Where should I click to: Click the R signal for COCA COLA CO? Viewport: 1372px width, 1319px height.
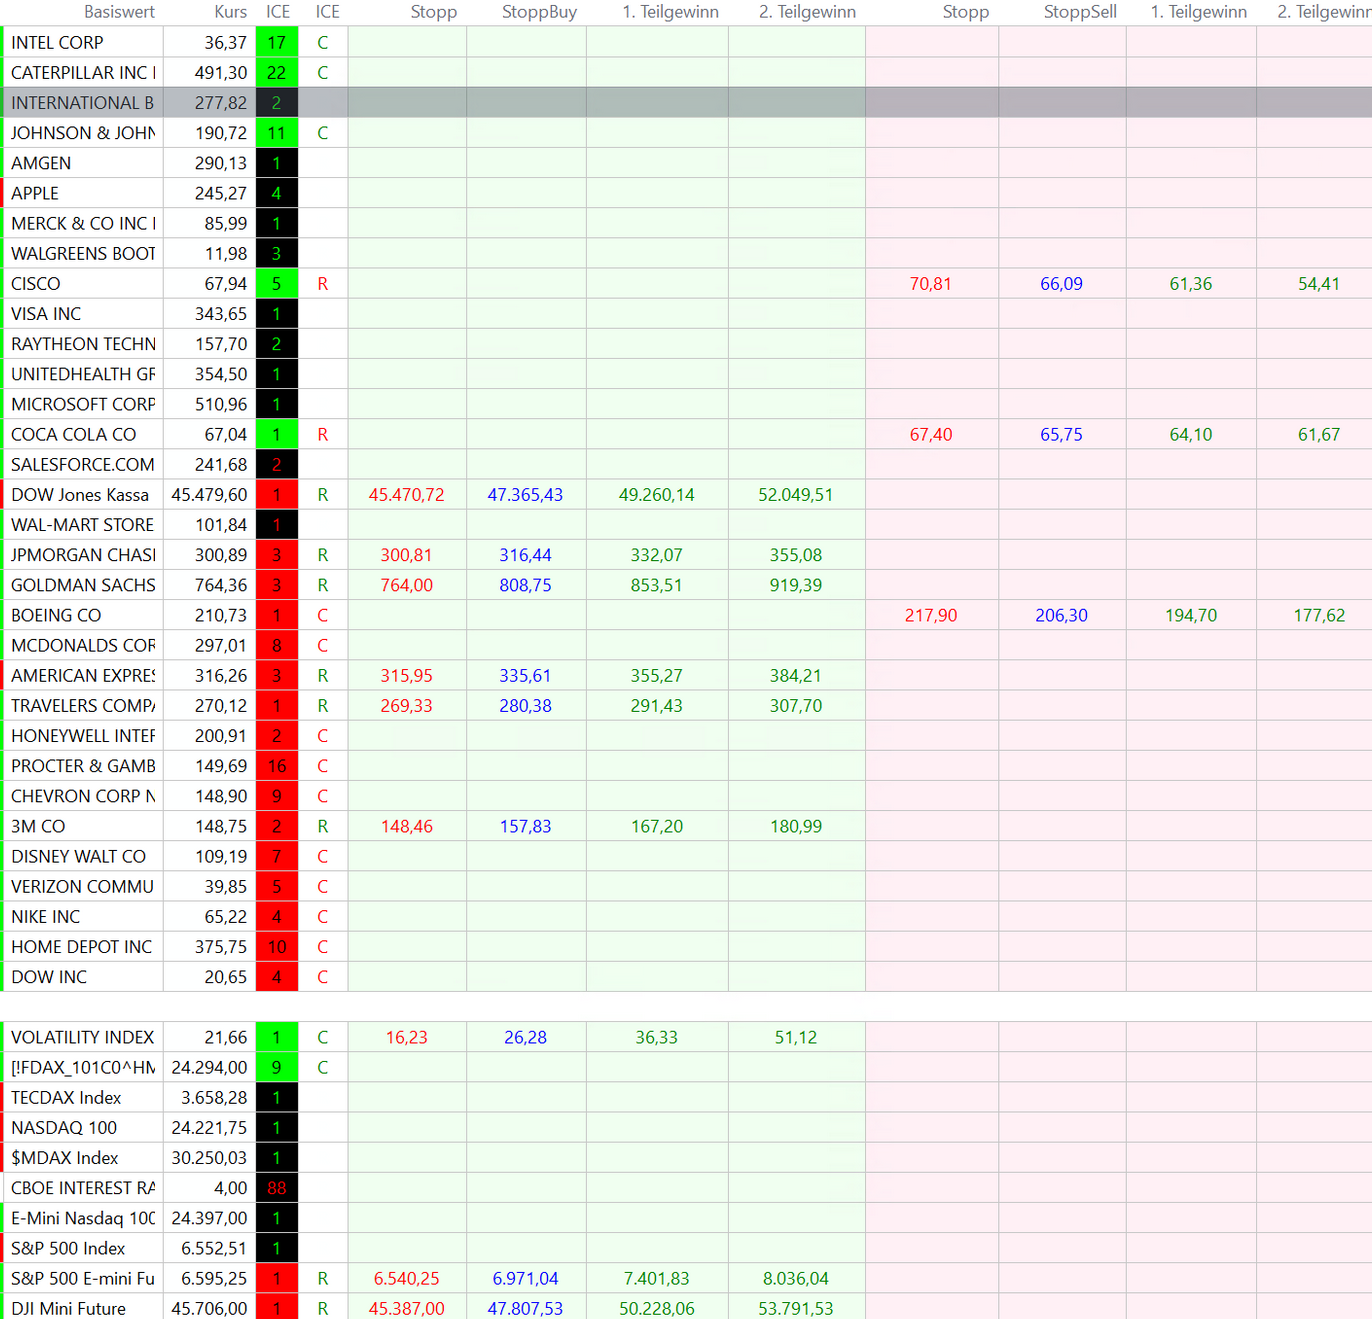click(x=322, y=435)
